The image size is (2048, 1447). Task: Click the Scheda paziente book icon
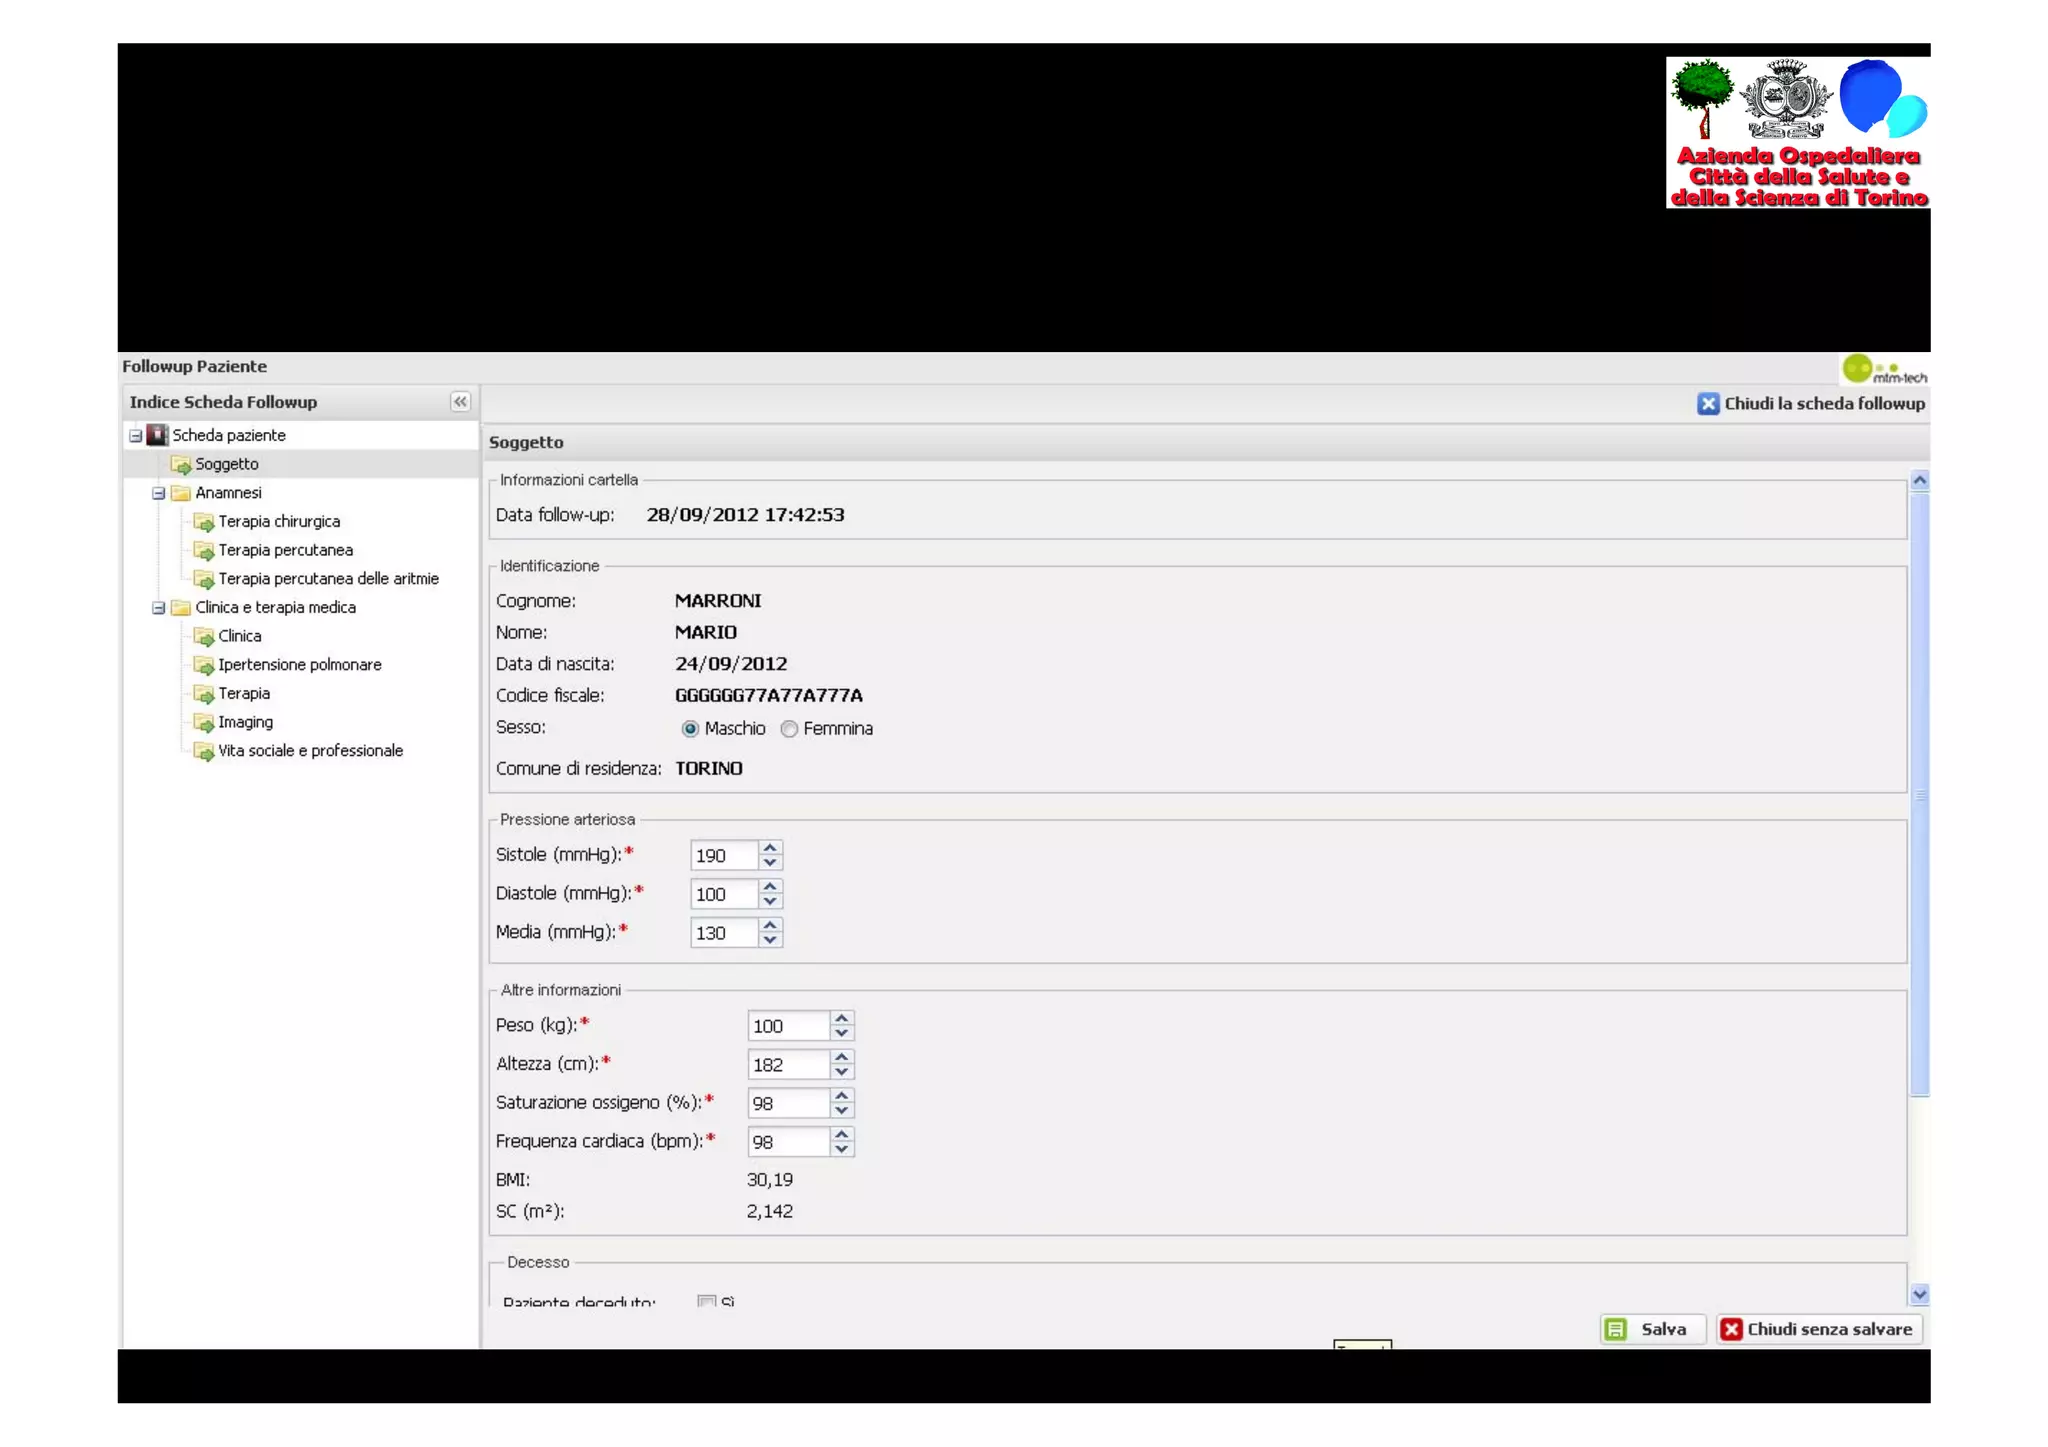pyautogui.click(x=157, y=435)
